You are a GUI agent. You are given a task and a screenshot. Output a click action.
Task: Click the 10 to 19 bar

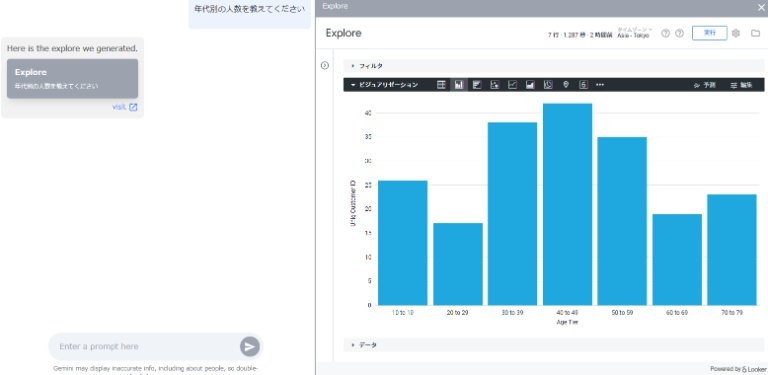[403, 243]
